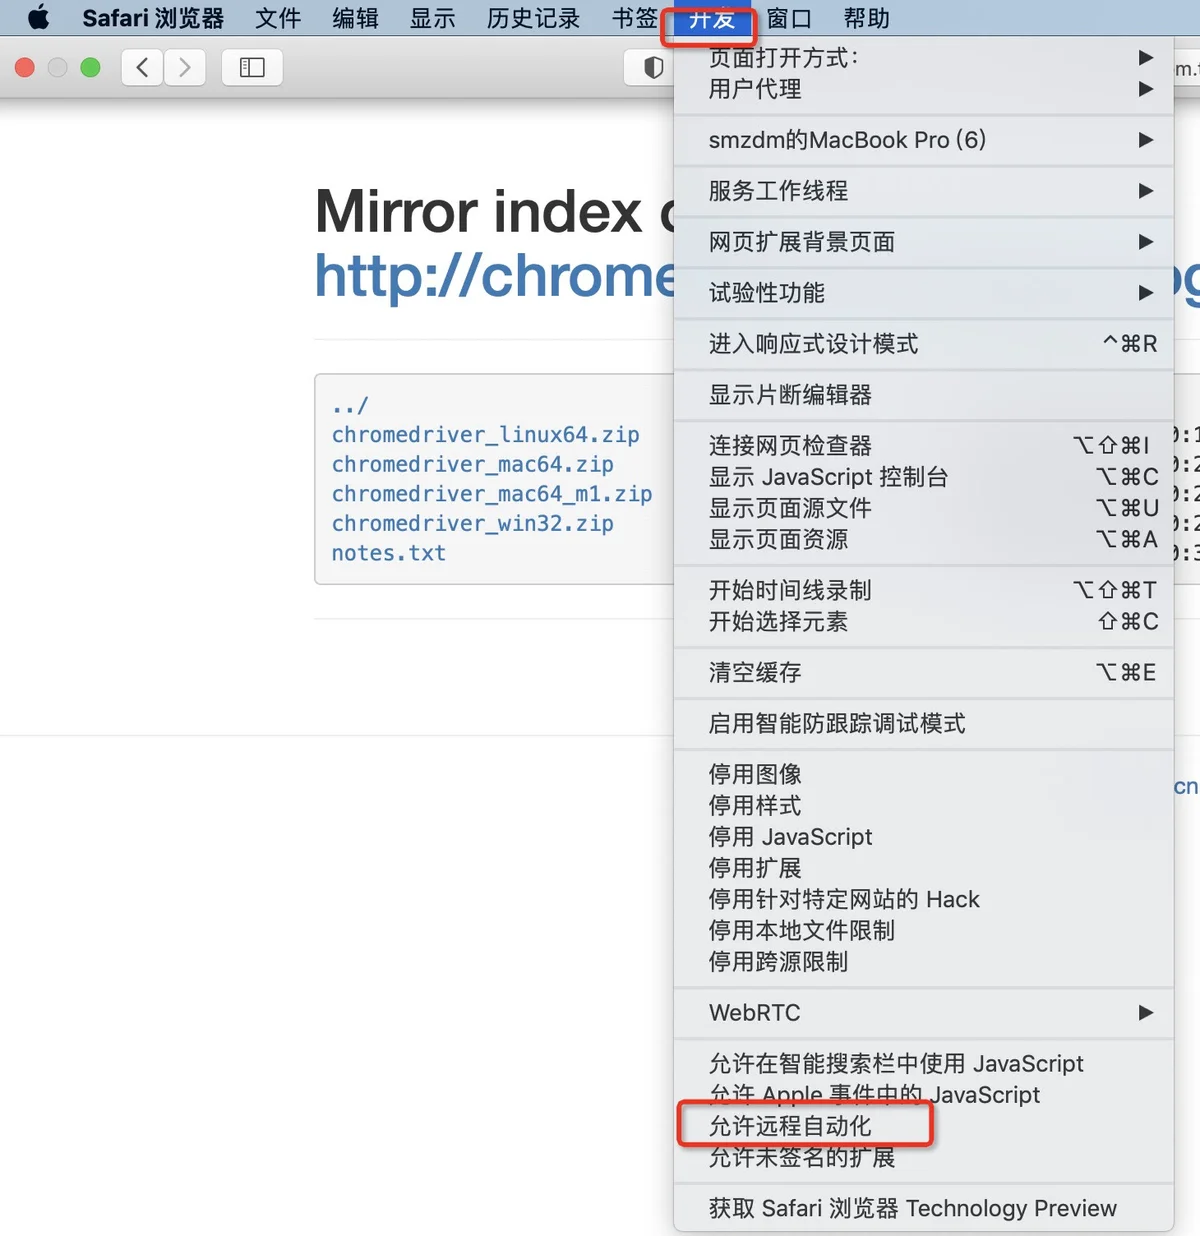Select 清空缓存
Image resolution: width=1200 pixels, height=1236 pixels.
(924, 672)
